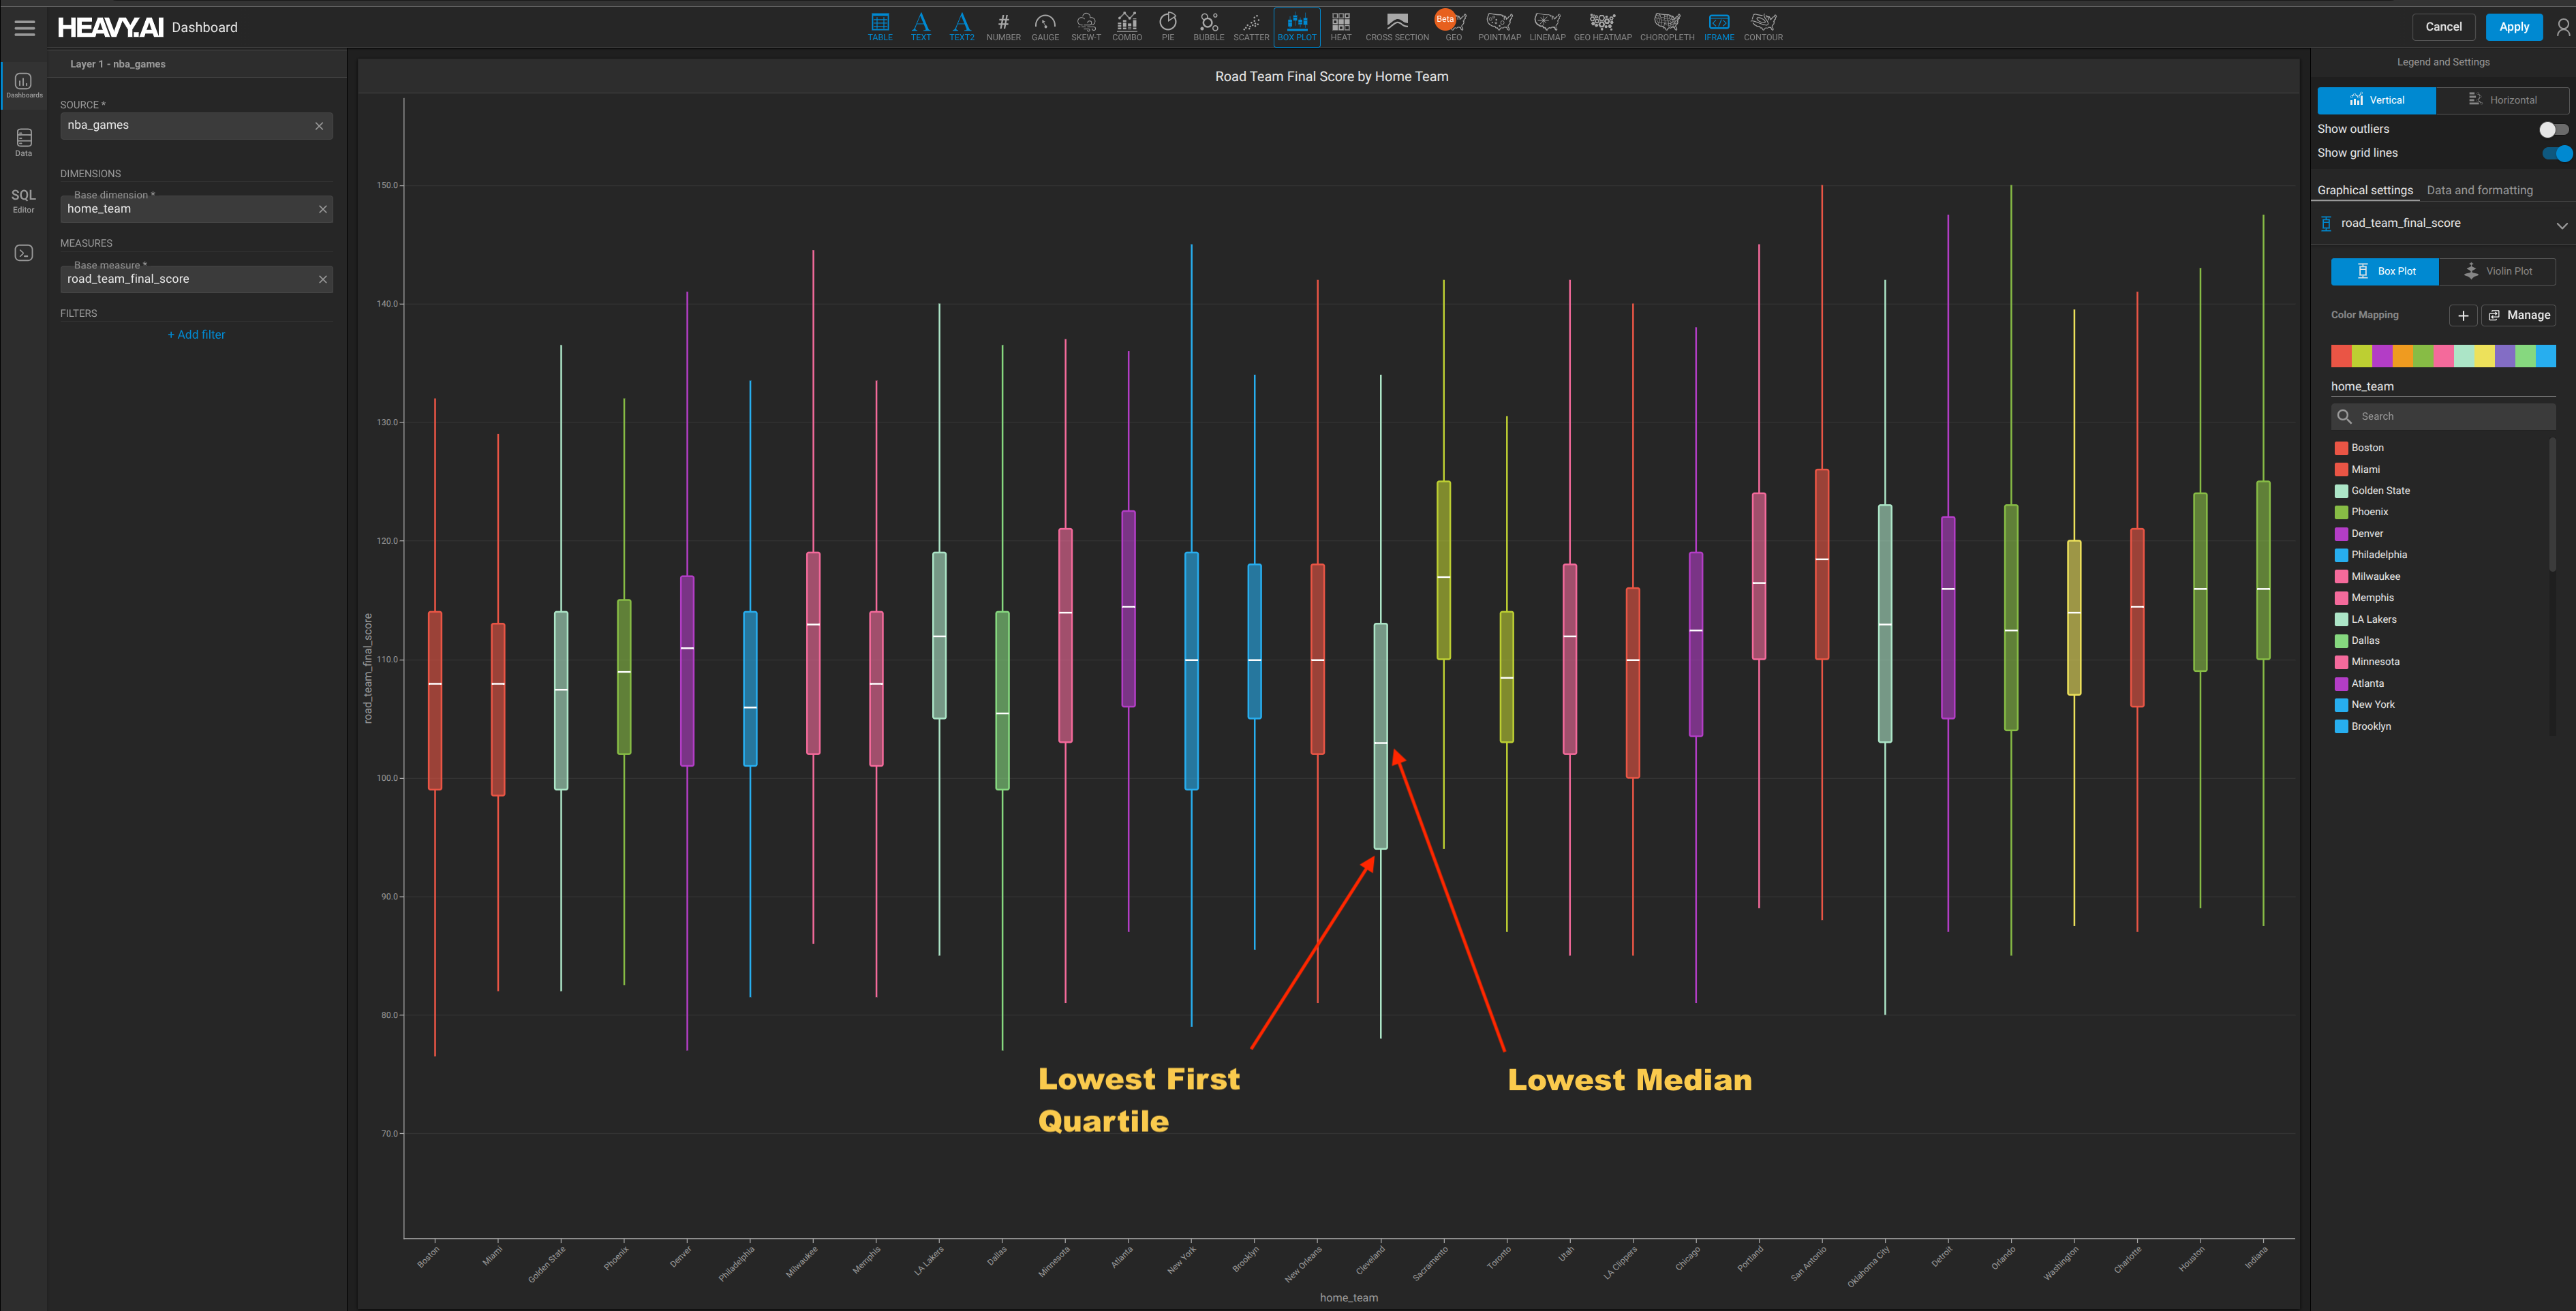Screen dimensions: 2576x1311
Task: Collapse the road_team_final_score settings chevron
Action: (2561, 225)
